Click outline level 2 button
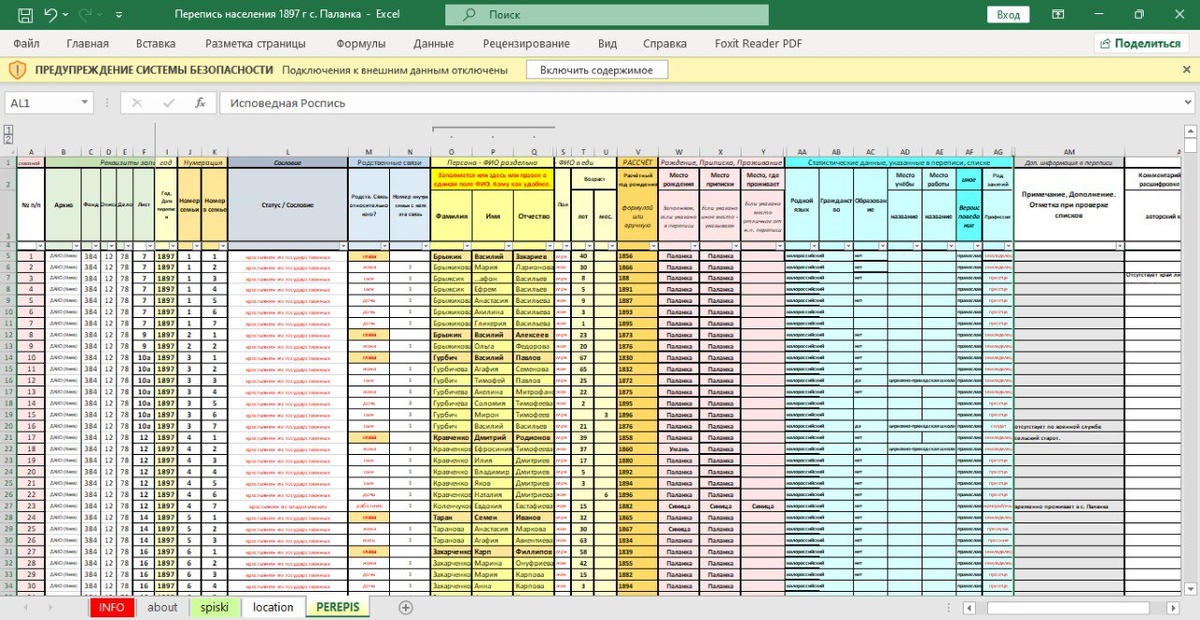Image resolution: width=1200 pixels, height=620 pixels. [8, 138]
